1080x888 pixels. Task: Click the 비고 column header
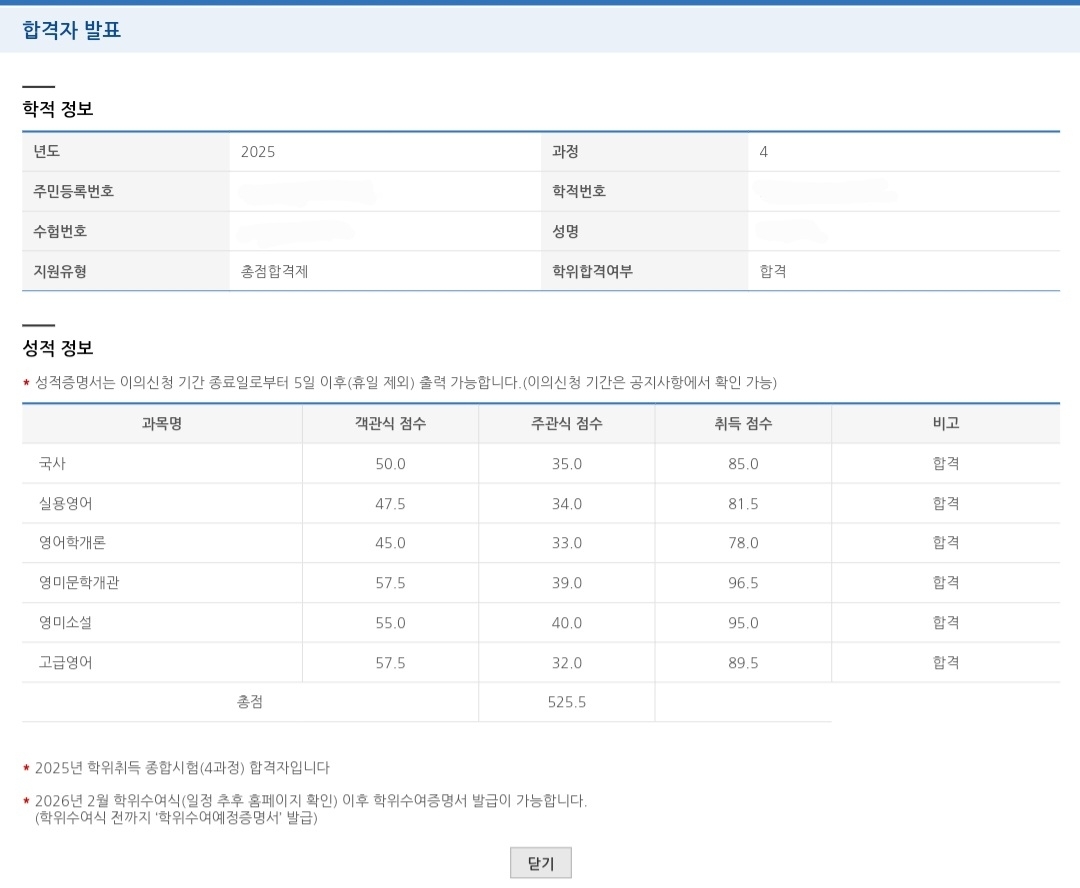945,423
